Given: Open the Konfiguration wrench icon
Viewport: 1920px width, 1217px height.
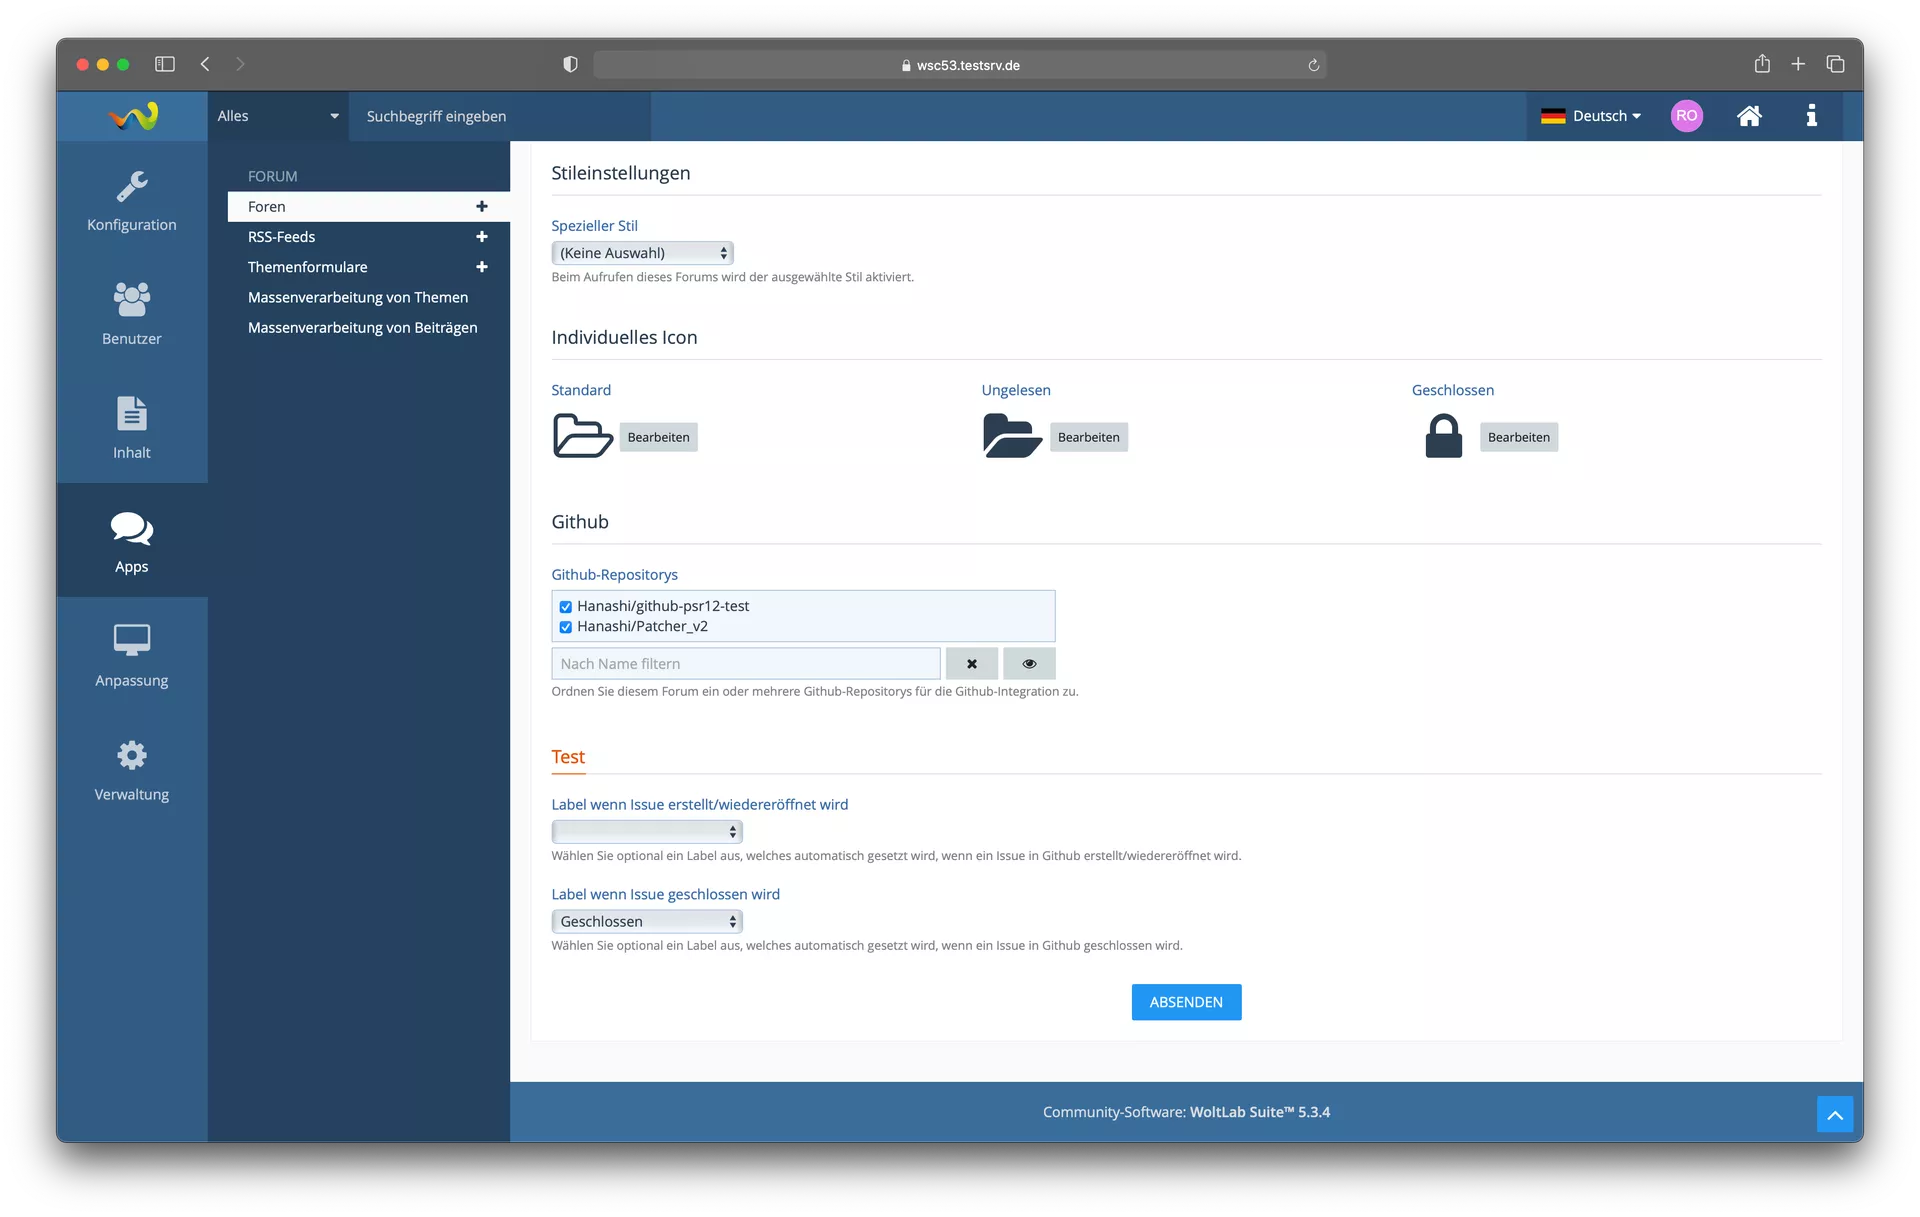Looking at the screenshot, I should pos(131,187).
